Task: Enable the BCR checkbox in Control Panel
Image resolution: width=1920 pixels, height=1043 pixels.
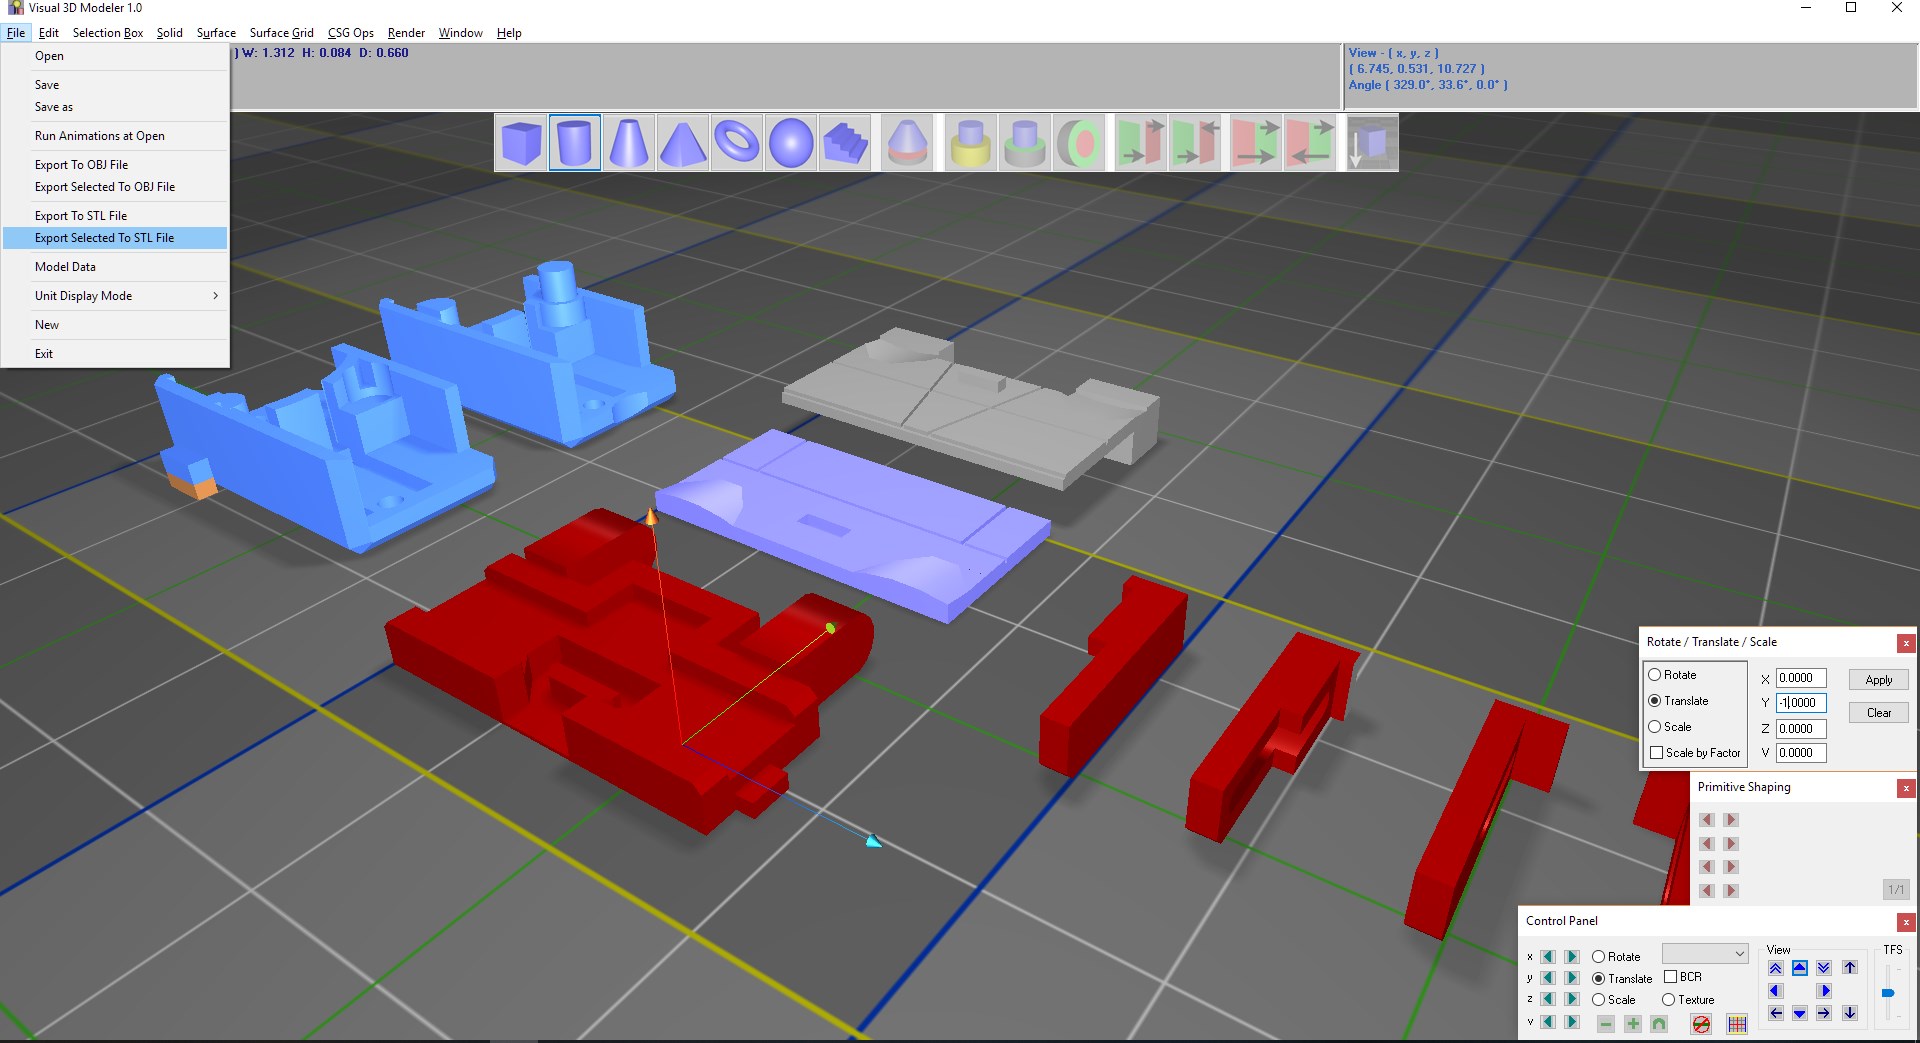Action: [1671, 977]
